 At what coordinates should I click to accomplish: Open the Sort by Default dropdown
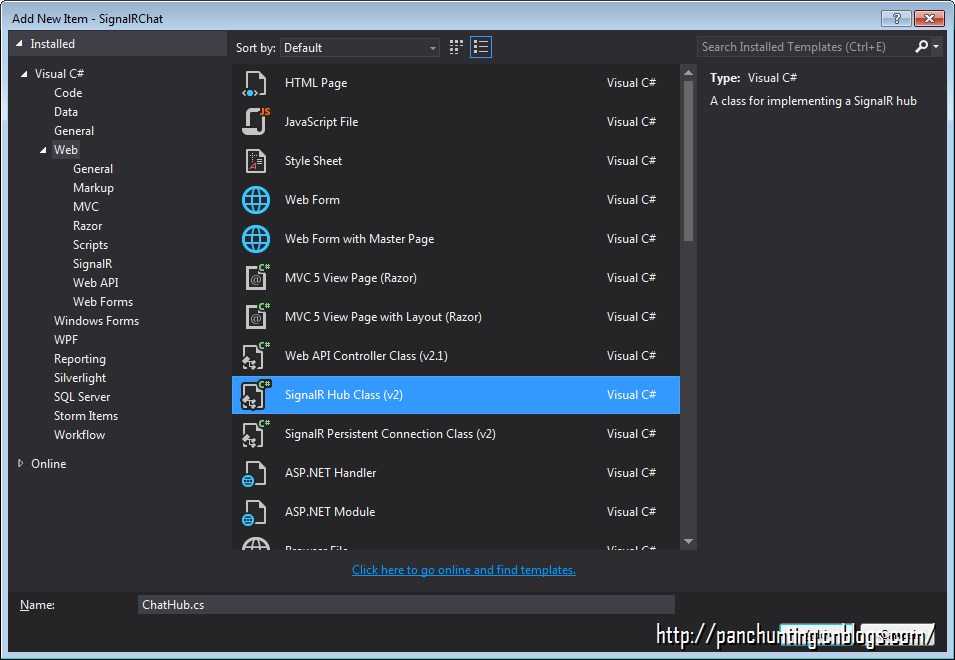point(359,47)
